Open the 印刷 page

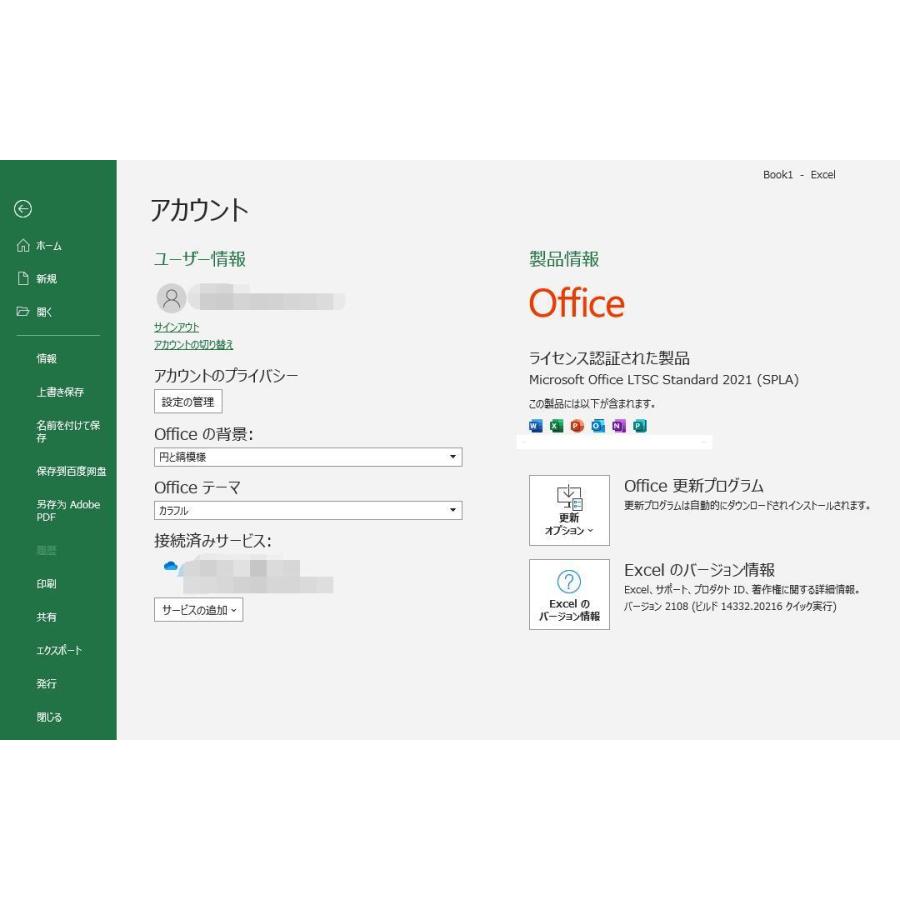[x=46, y=584]
